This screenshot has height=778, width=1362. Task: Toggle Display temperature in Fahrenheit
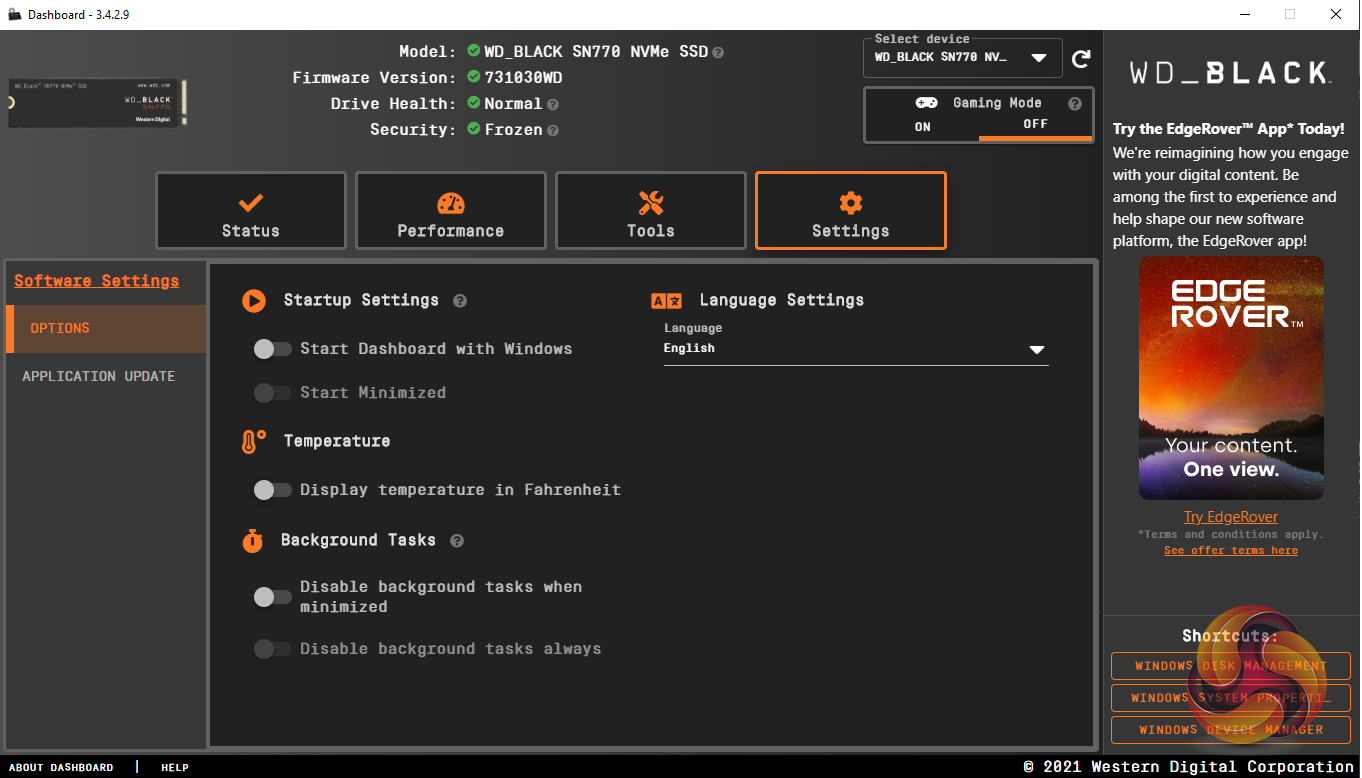272,490
